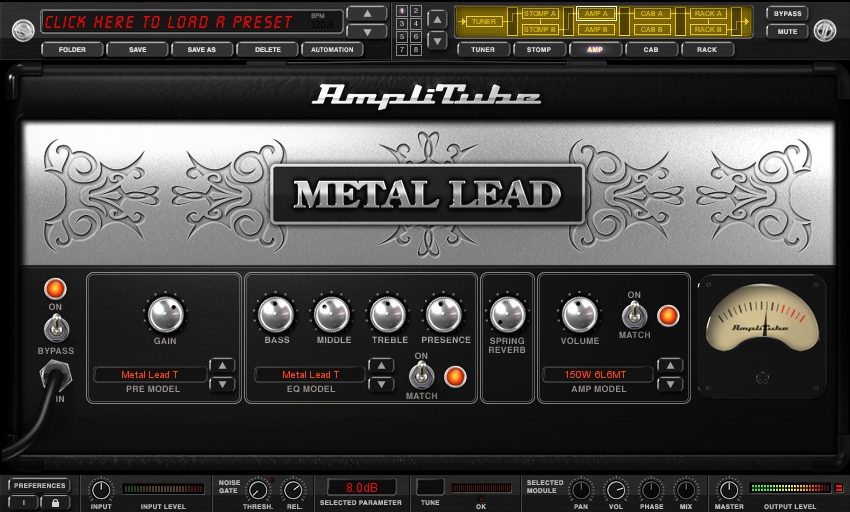Select the TUNER block in the signal chain

click(x=484, y=22)
